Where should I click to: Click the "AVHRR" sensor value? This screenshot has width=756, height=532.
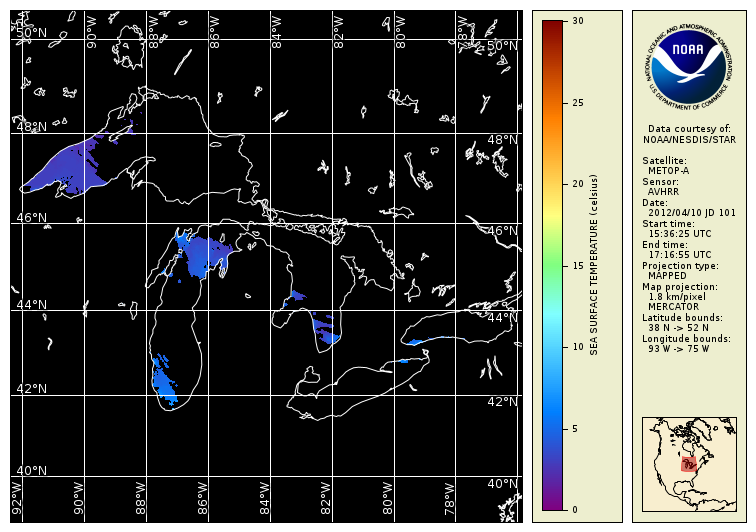tap(663, 191)
